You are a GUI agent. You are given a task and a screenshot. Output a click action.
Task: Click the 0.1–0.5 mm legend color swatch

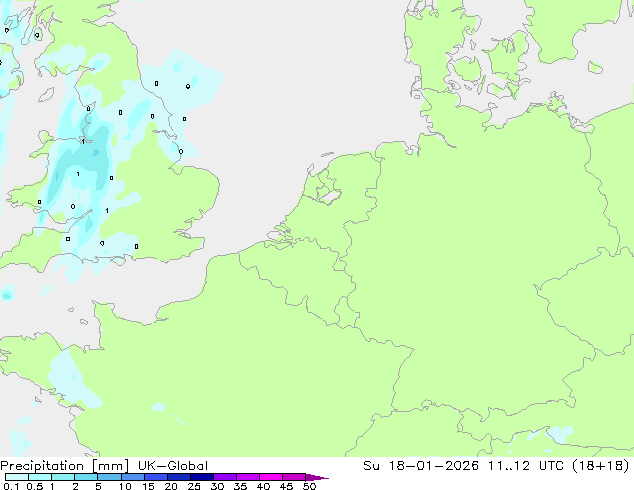coord(17,477)
